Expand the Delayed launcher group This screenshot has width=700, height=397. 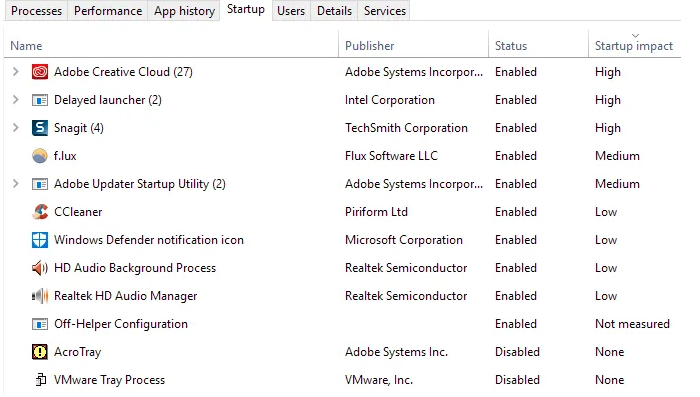(x=16, y=100)
